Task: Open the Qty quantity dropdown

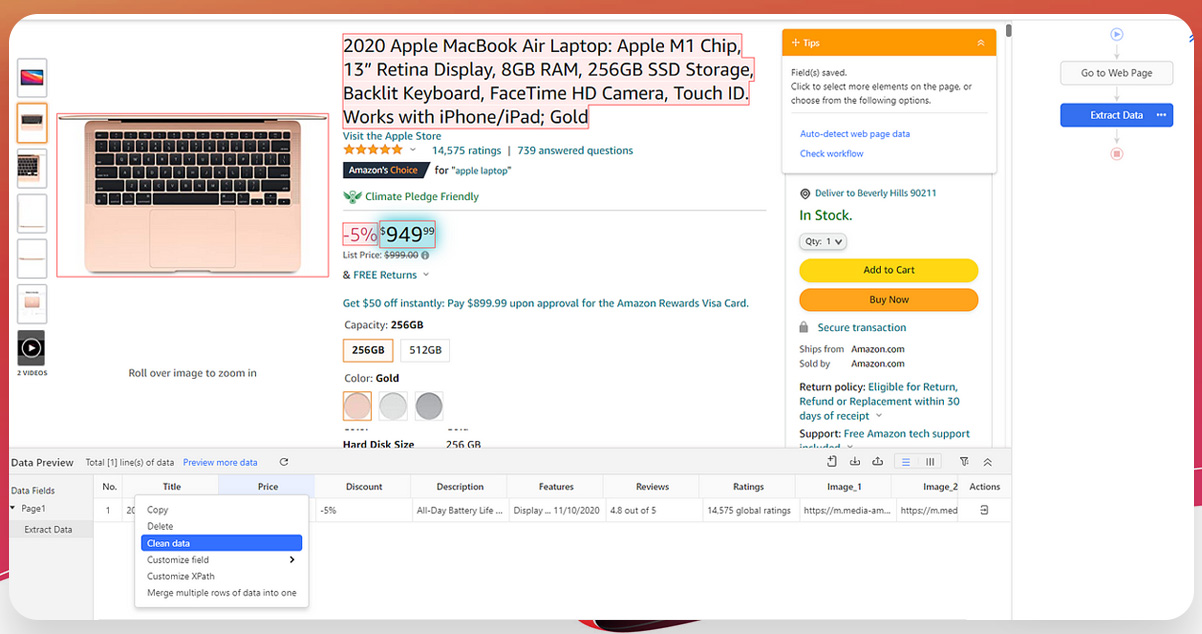Action: 823,241
